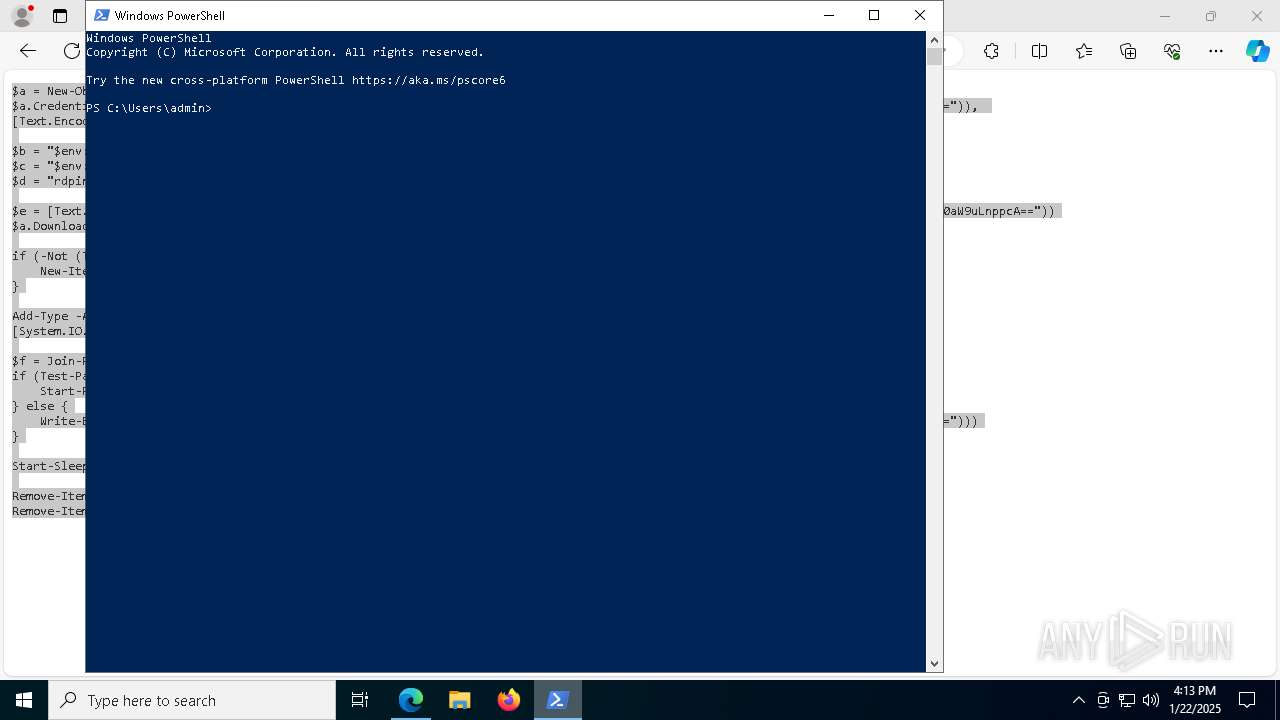
Task: Click the Edge back arrow button
Action: (28, 51)
